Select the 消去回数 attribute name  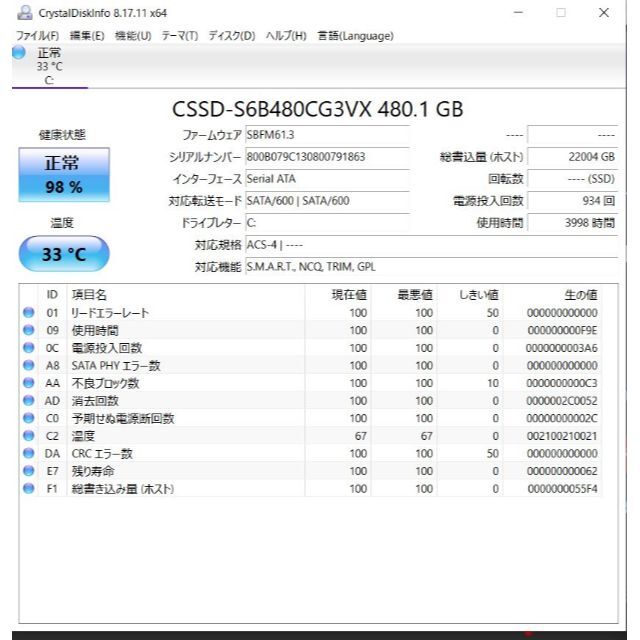pyautogui.click(x=95, y=401)
